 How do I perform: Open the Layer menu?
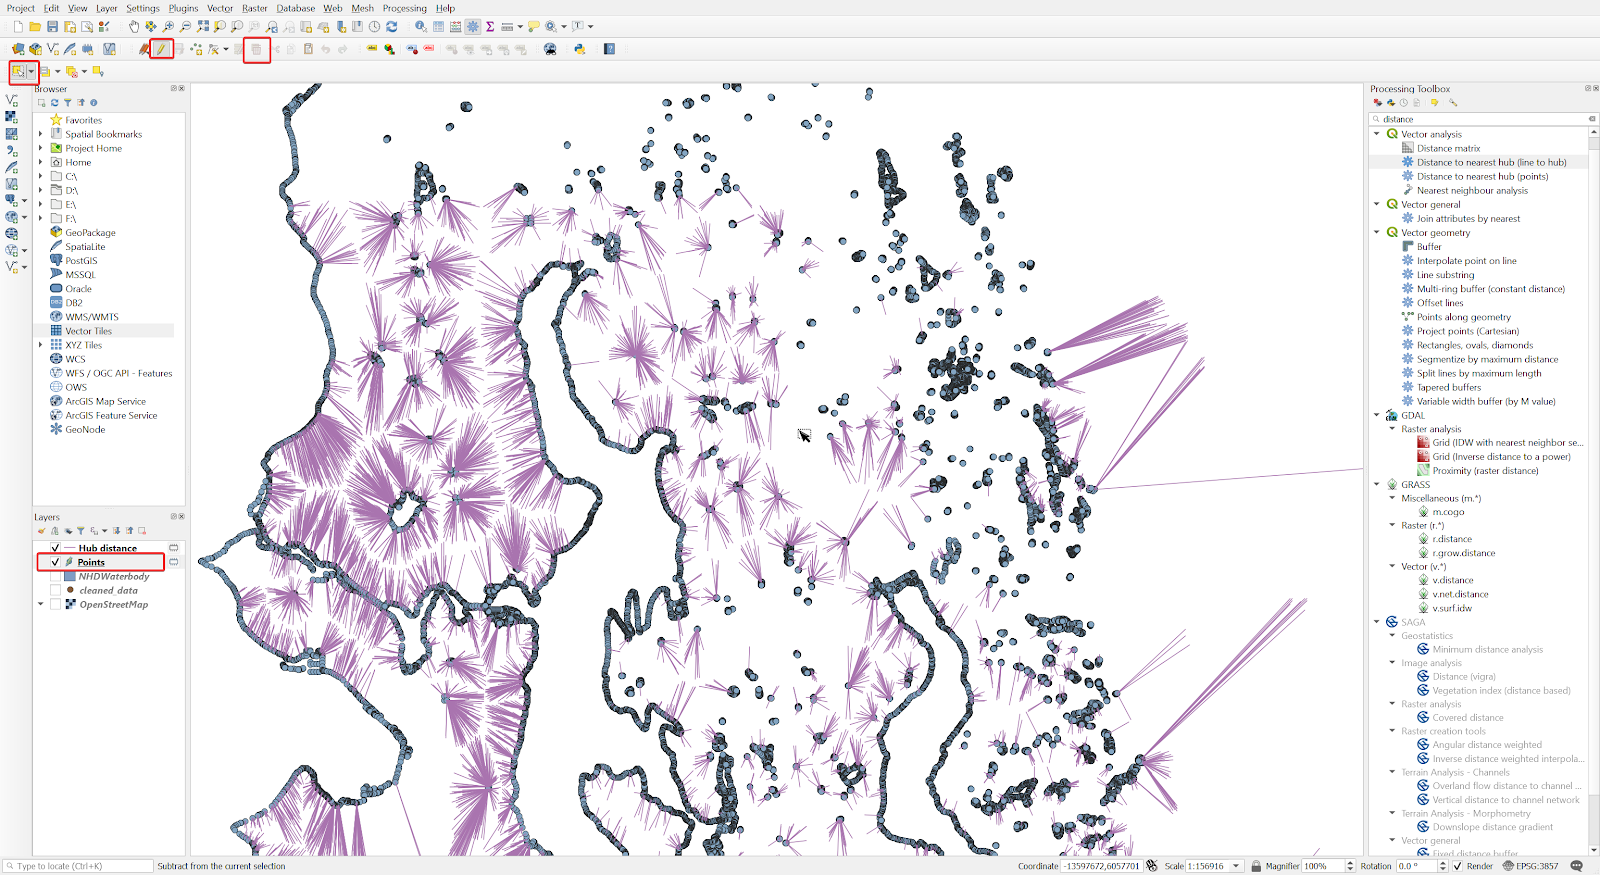tap(106, 8)
